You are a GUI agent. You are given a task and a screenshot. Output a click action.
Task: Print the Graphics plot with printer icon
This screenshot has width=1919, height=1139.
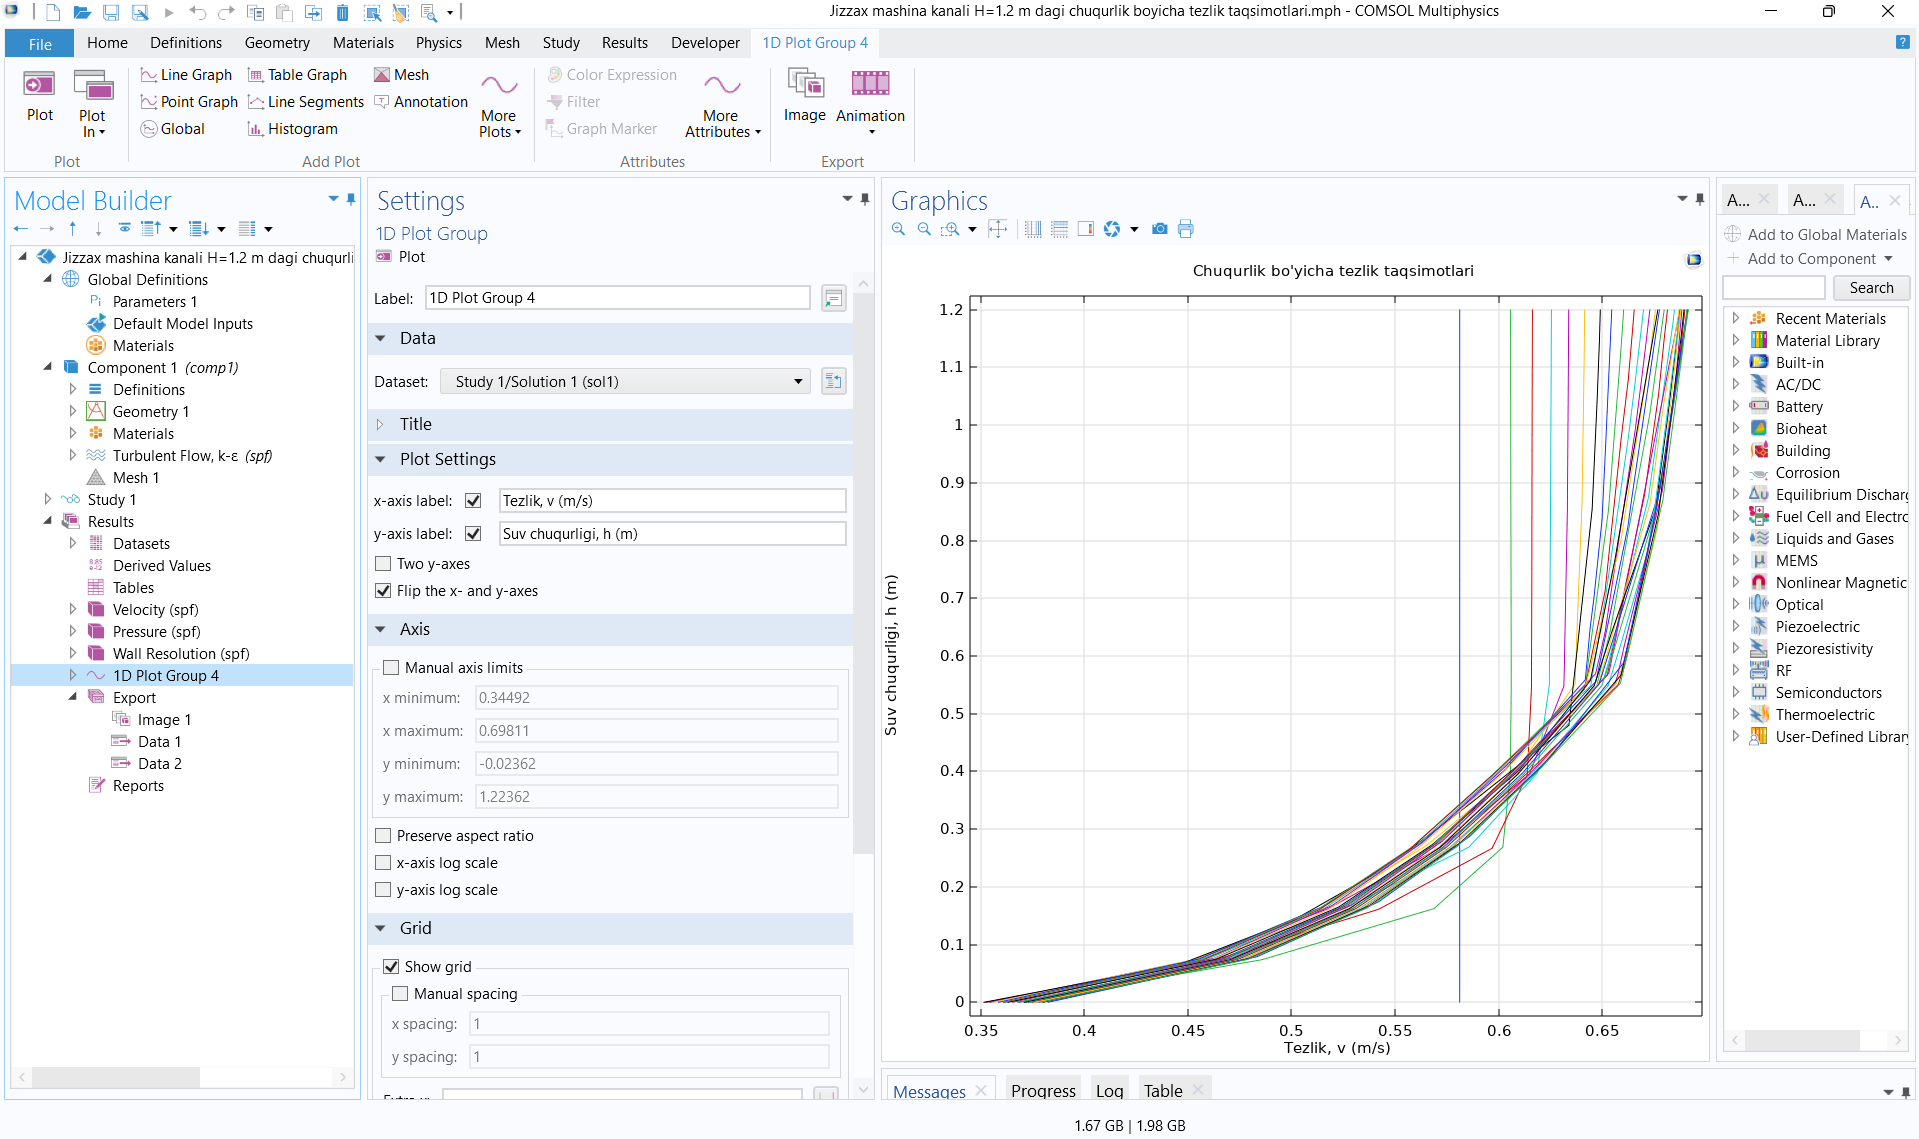(x=1185, y=229)
